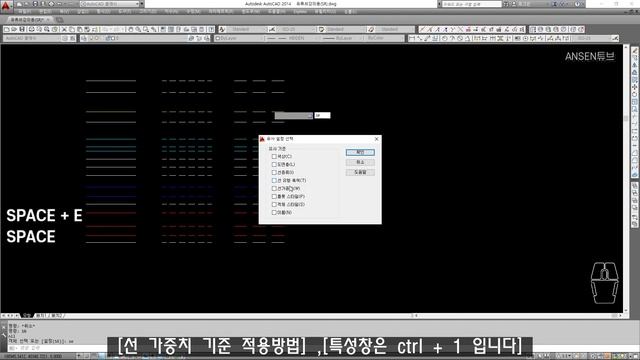Click the Cut scissors icon

click(x=64, y=29)
